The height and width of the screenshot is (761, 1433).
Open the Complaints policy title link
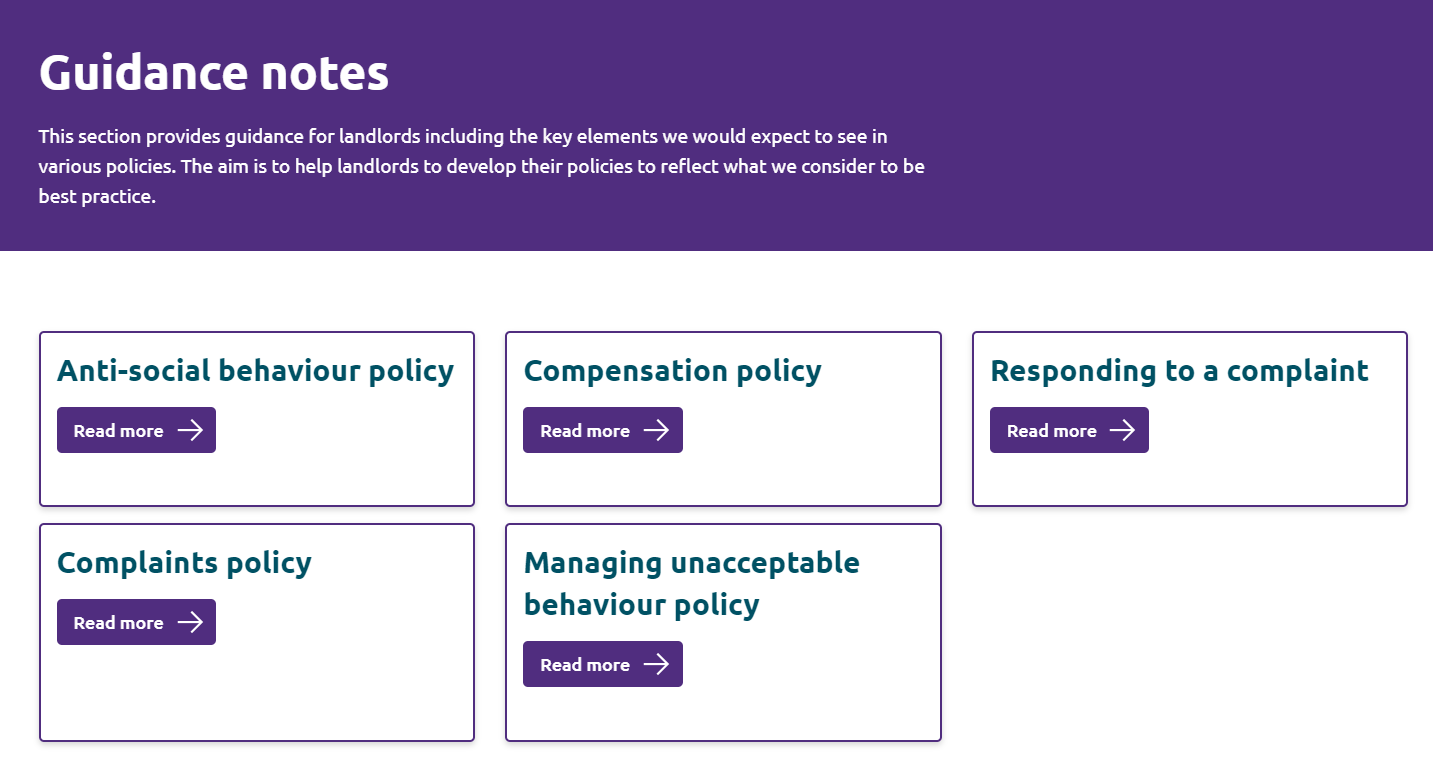click(x=184, y=563)
